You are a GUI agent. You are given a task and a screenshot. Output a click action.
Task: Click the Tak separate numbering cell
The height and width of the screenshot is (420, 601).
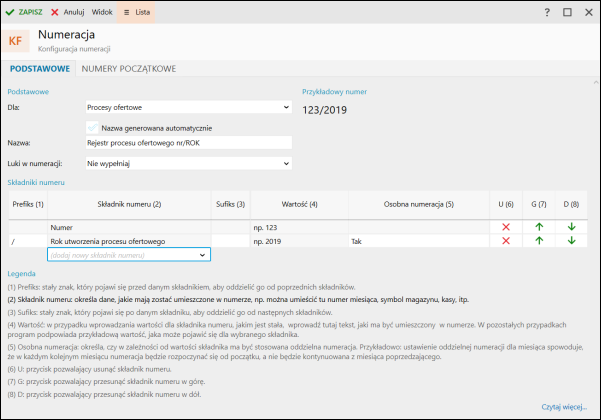[x=419, y=241]
